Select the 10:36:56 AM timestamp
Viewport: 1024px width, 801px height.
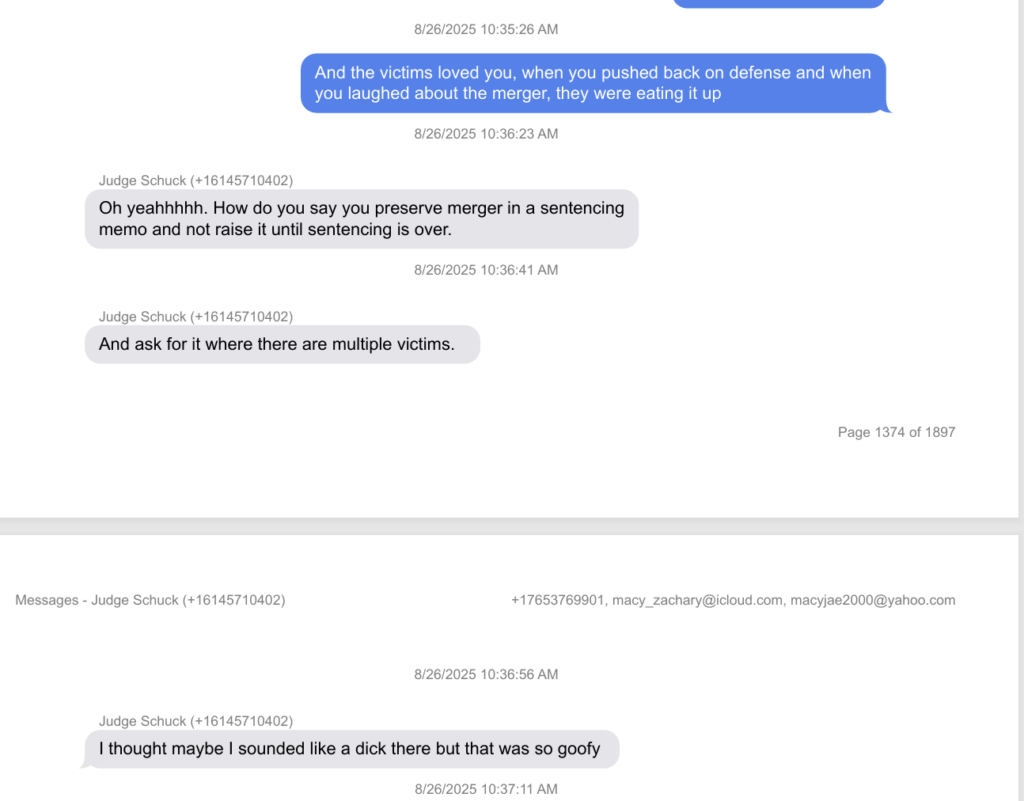click(x=486, y=675)
